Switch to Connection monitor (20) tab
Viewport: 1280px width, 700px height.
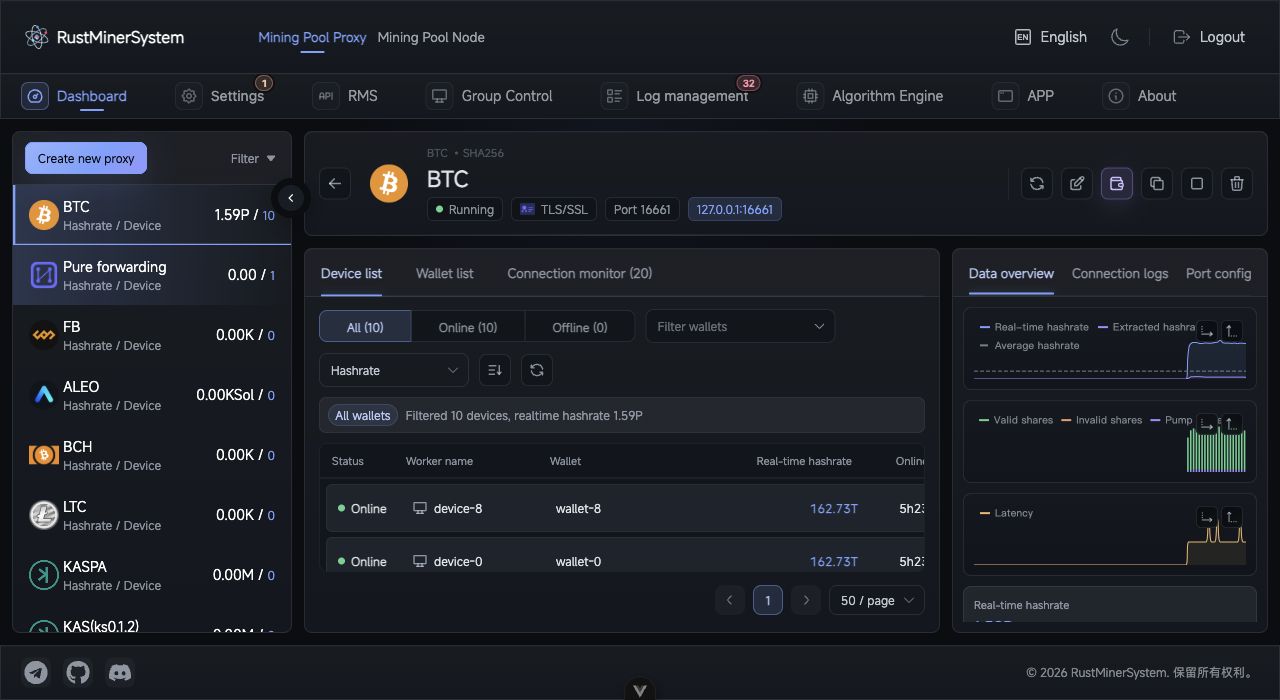click(x=580, y=273)
